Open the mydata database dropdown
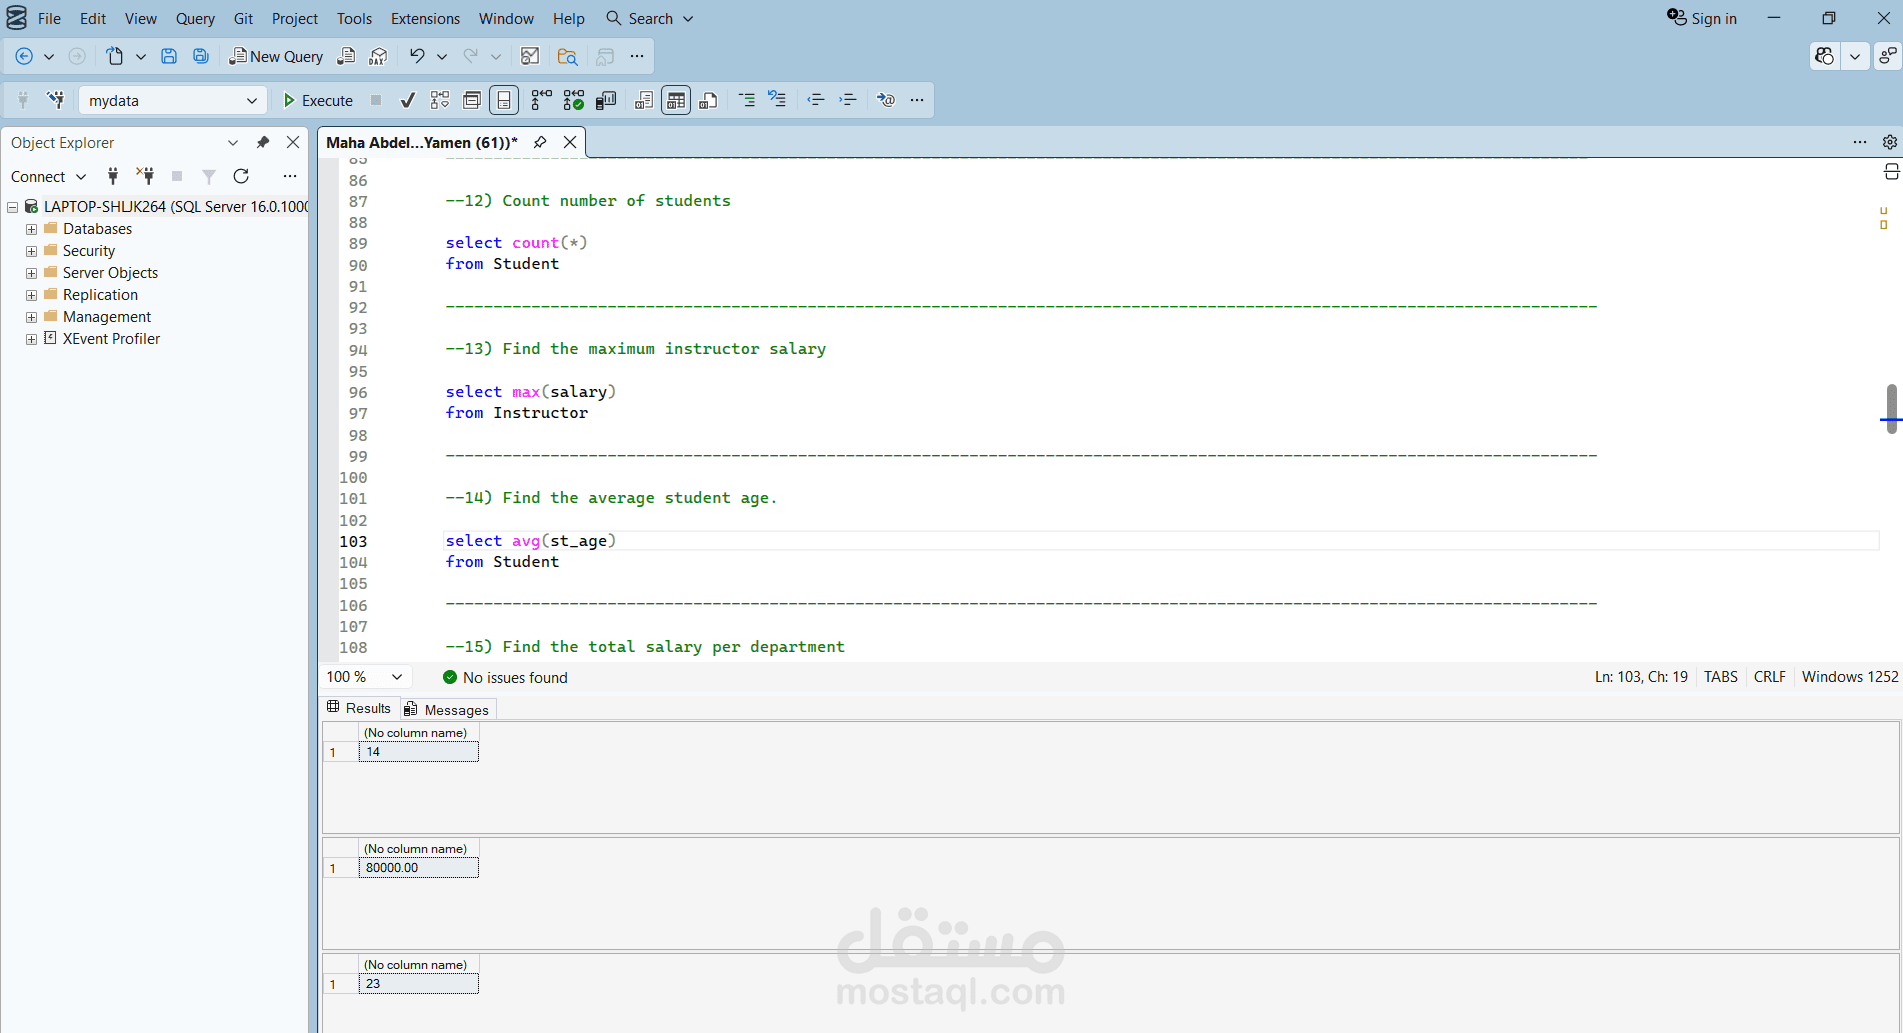 (252, 100)
